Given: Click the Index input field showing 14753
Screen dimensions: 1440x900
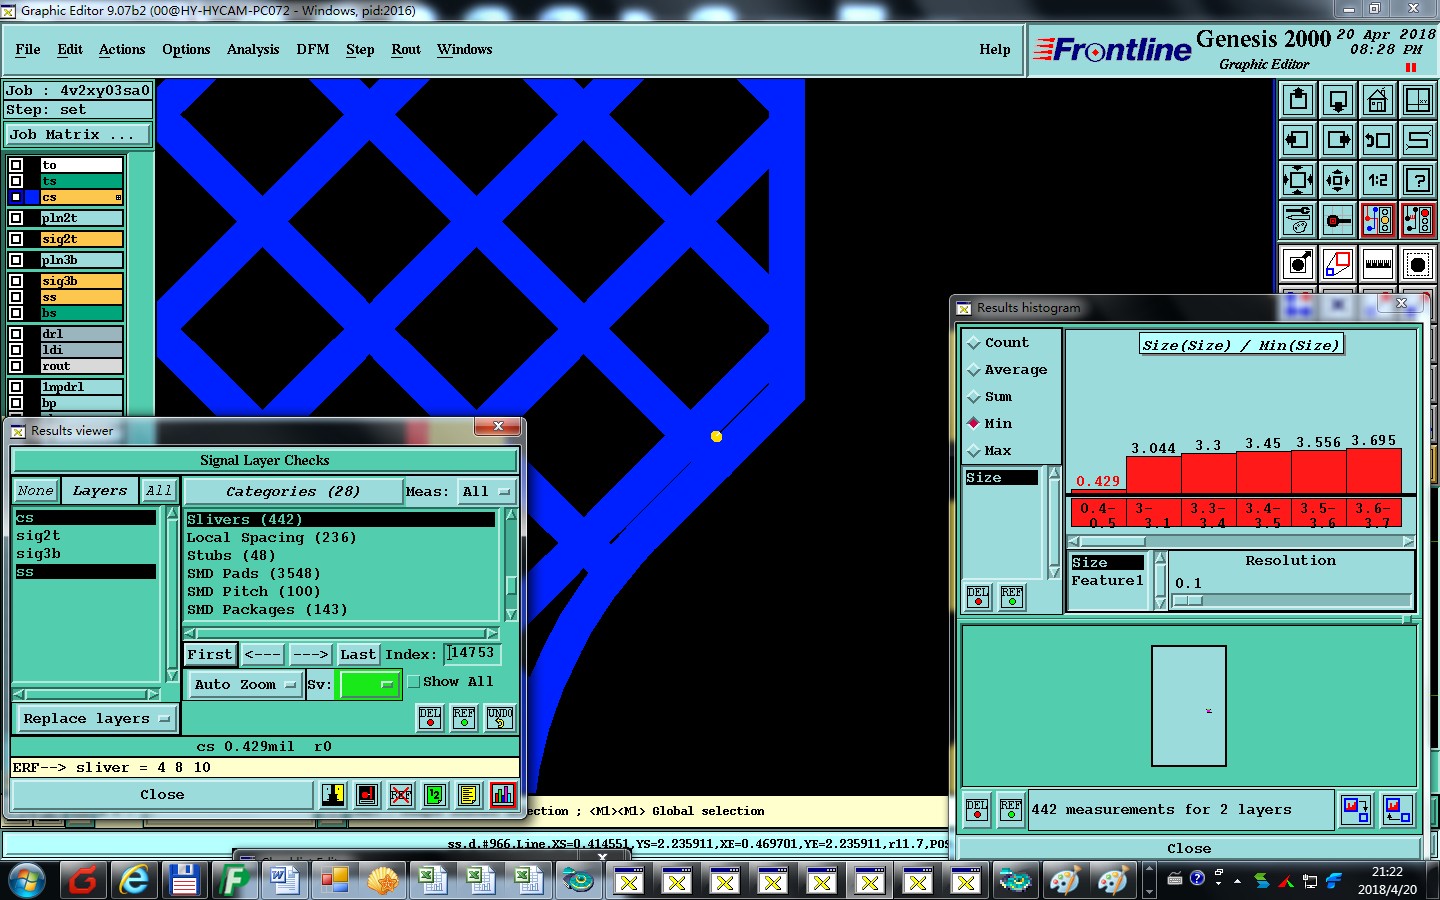Looking at the screenshot, I should 472,654.
